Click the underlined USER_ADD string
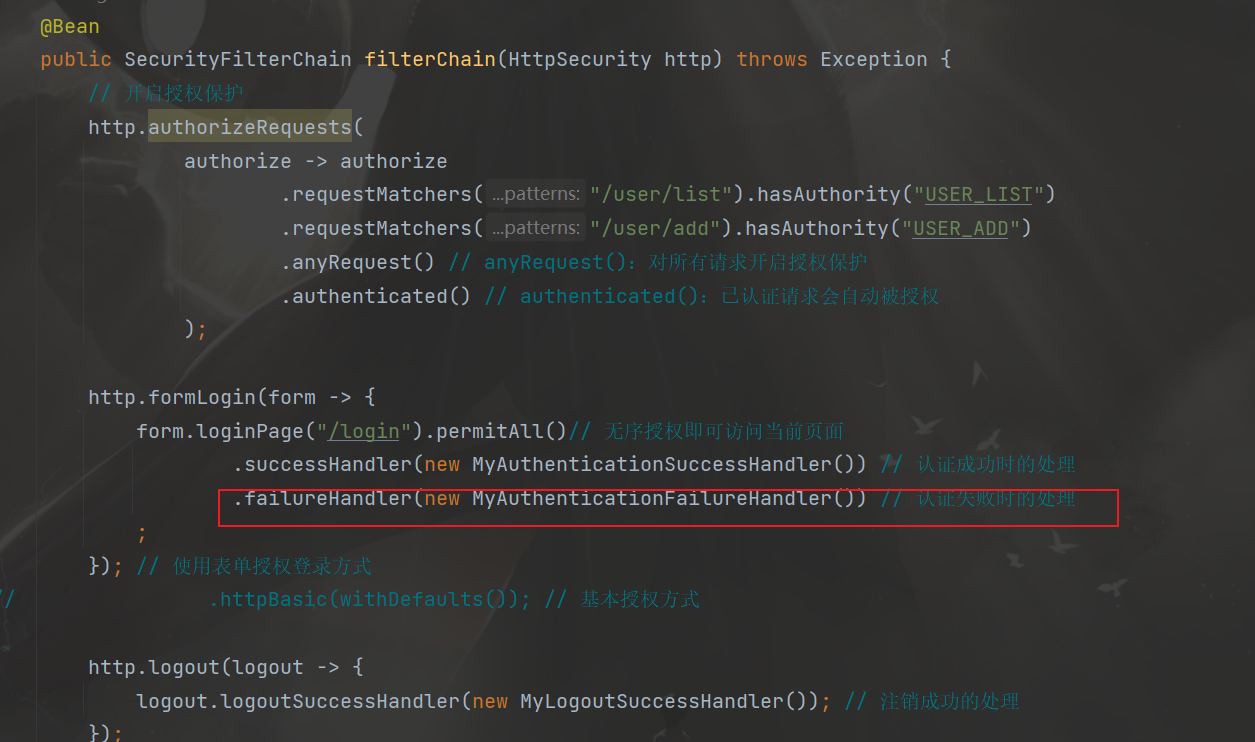 click(961, 228)
